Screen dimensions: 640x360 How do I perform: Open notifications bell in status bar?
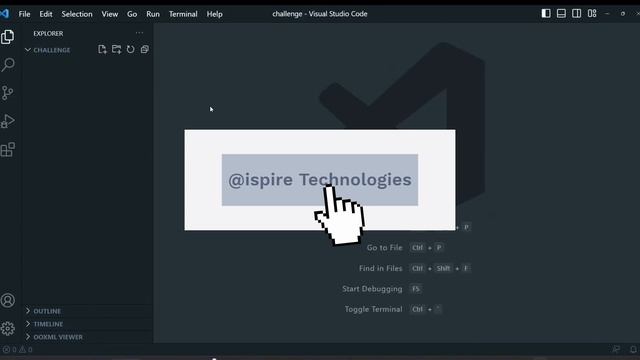pos(633,349)
